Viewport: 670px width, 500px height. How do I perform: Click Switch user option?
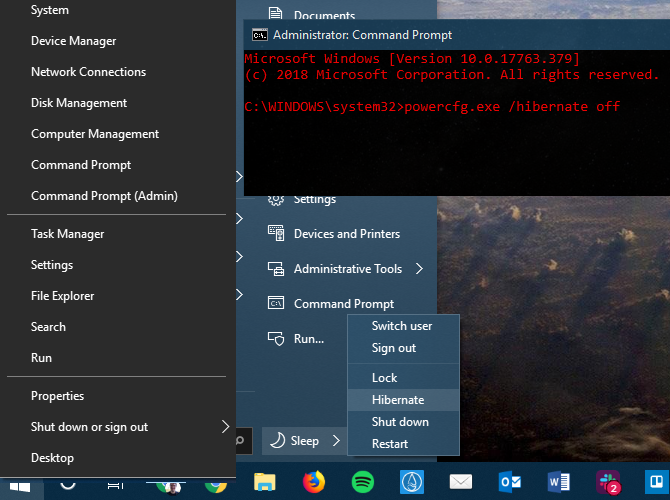click(402, 326)
